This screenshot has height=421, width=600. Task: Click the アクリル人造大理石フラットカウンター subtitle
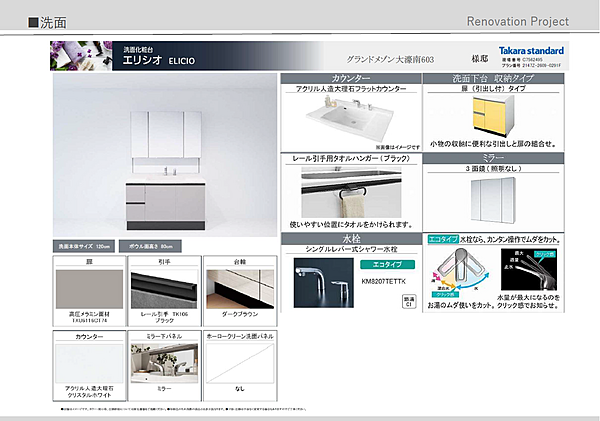351,89
